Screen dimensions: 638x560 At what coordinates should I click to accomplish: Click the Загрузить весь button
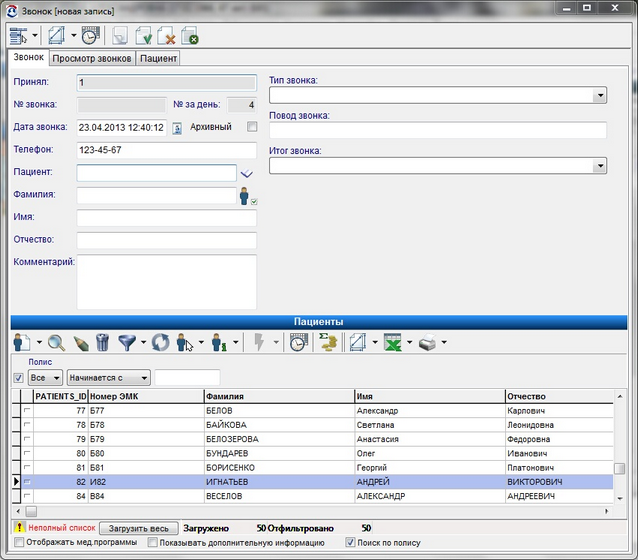point(139,528)
